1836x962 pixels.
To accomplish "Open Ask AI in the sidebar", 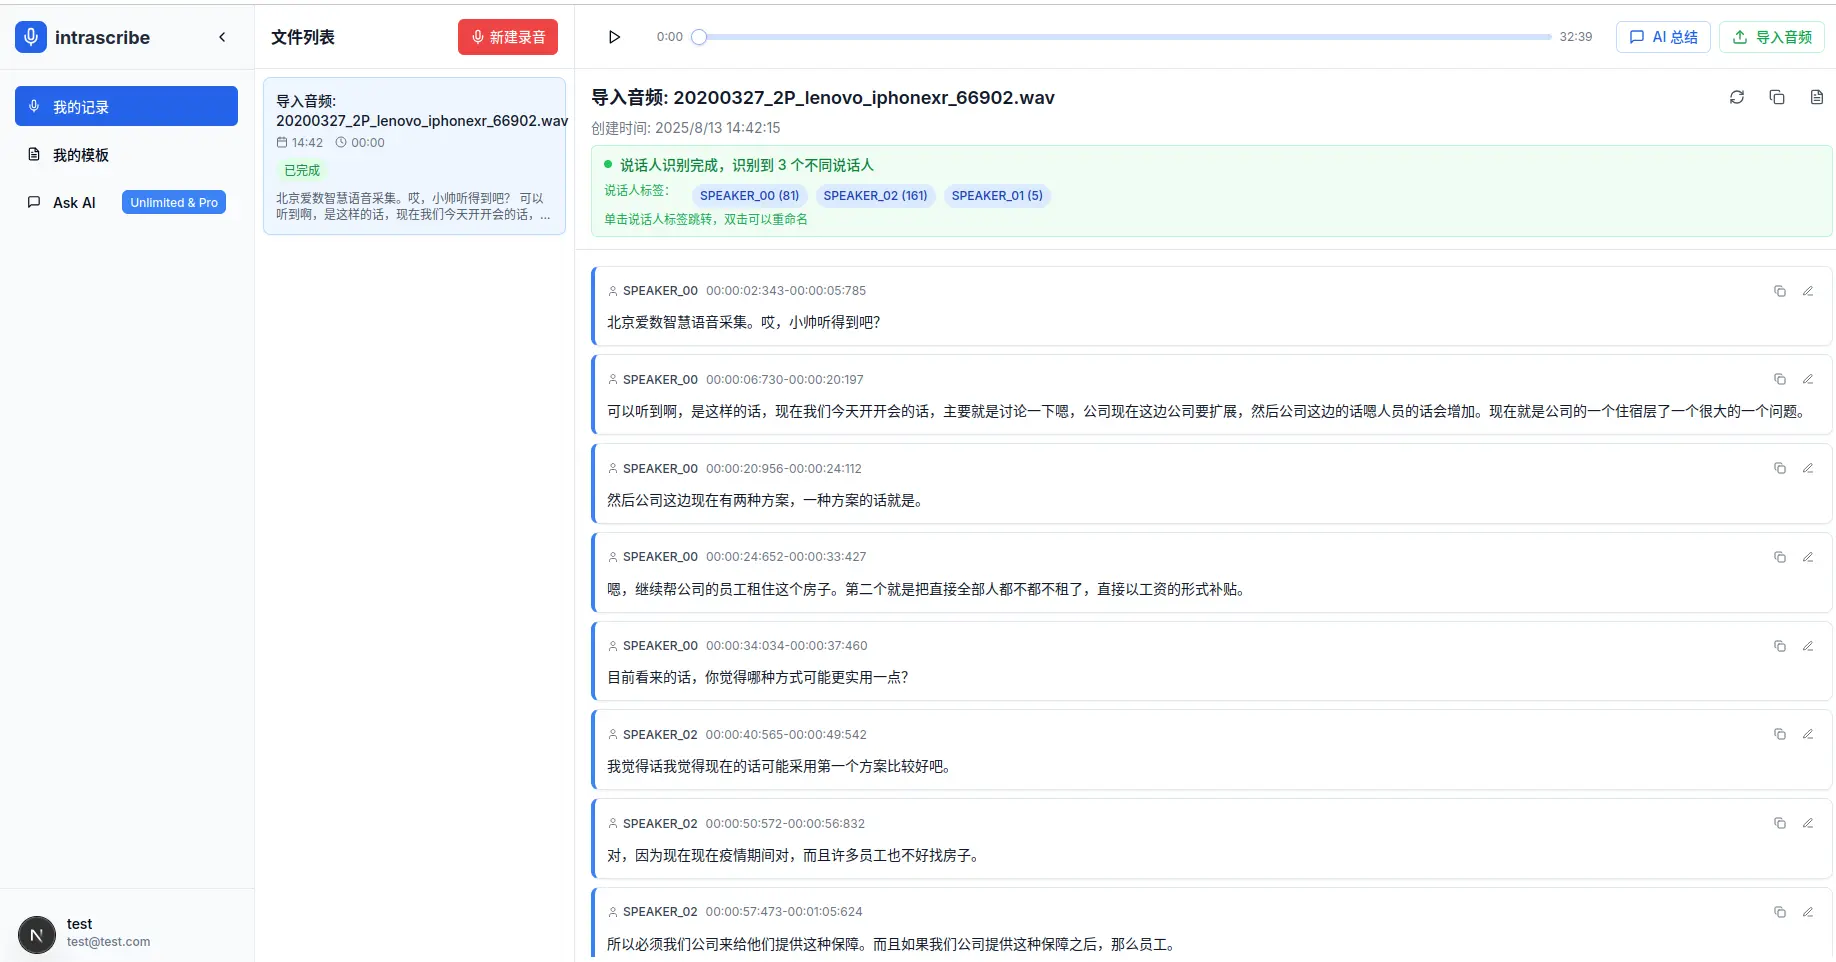I will click(x=74, y=202).
